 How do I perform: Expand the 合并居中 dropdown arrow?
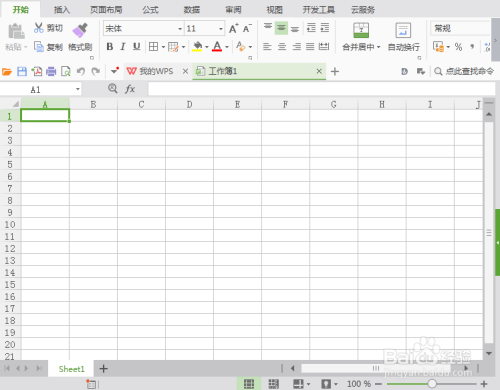point(379,47)
